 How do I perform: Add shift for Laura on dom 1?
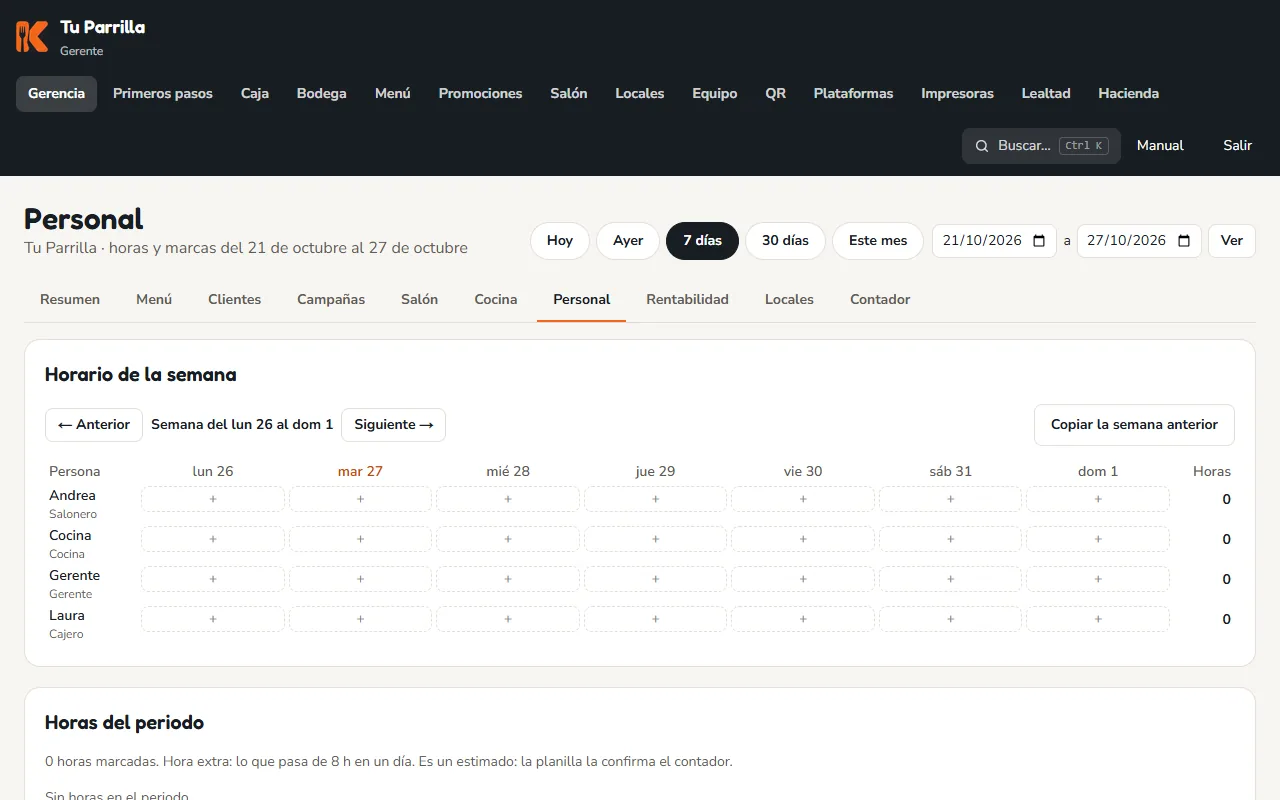coord(1098,619)
